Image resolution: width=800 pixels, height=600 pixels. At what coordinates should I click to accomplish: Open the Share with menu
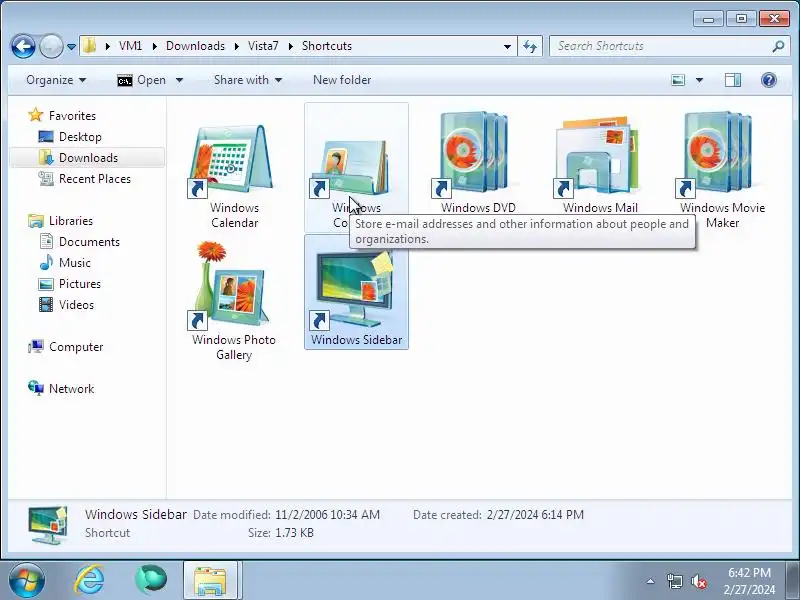pos(247,80)
